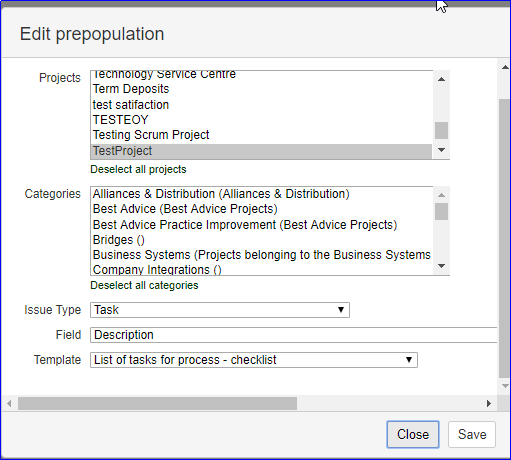Click down arrow of Categories list scrollbar
This screenshot has height=460, width=511.
click(x=441, y=266)
